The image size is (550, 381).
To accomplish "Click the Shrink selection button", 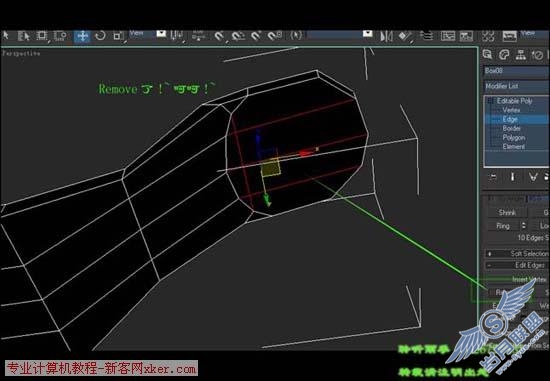I will (x=507, y=212).
